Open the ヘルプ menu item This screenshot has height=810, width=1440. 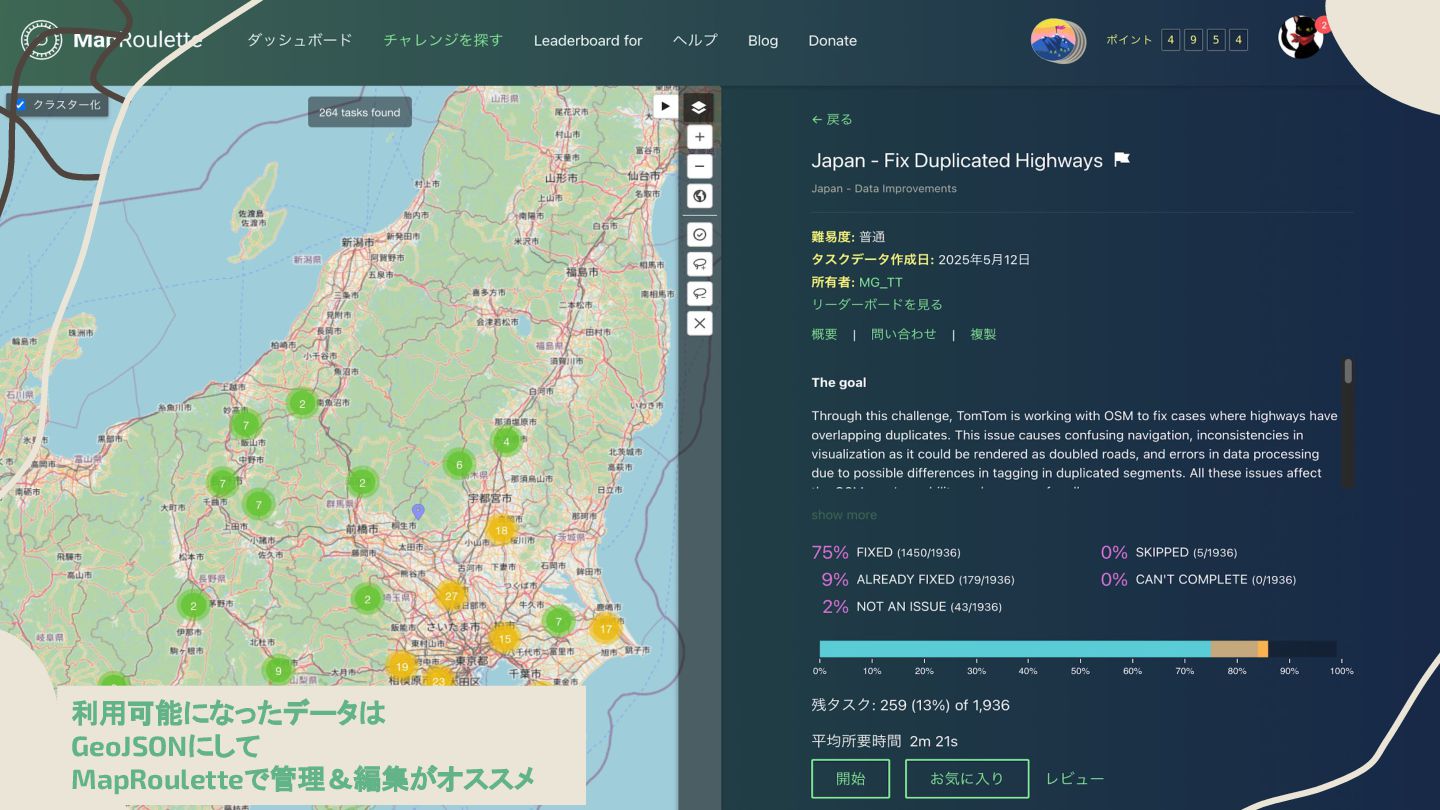(x=695, y=40)
